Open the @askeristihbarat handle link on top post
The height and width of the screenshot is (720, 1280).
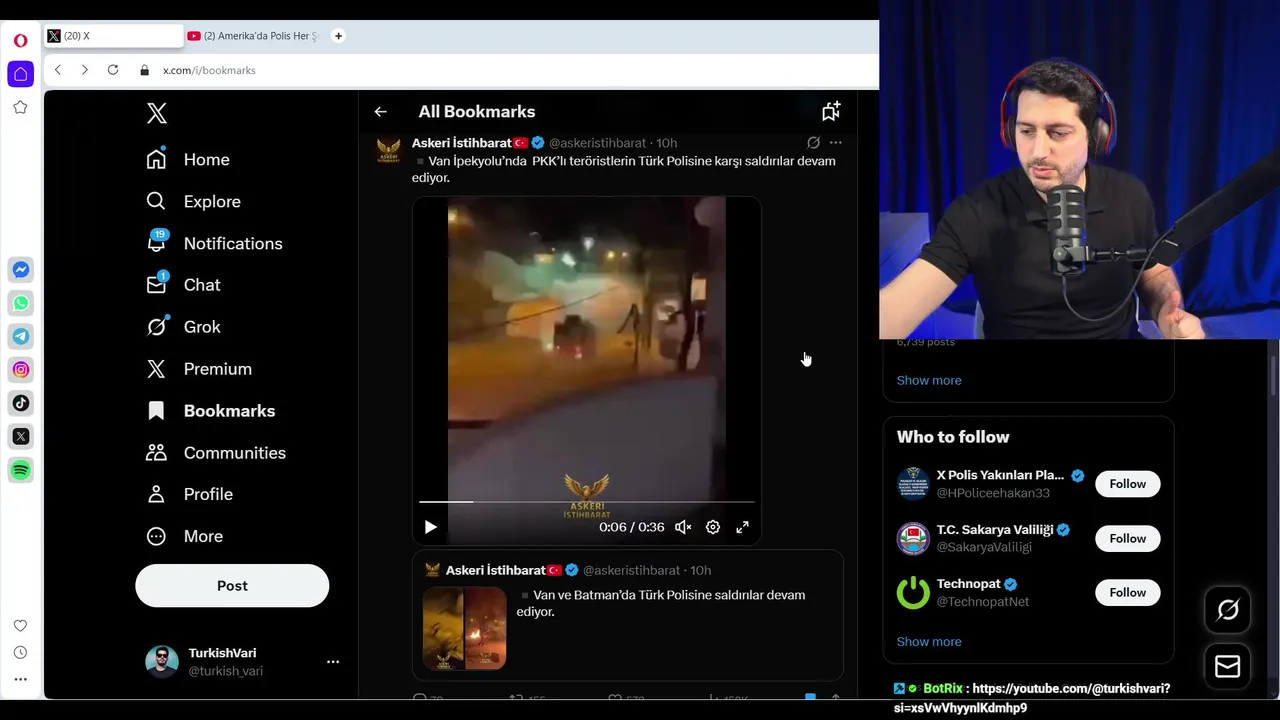point(597,143)
